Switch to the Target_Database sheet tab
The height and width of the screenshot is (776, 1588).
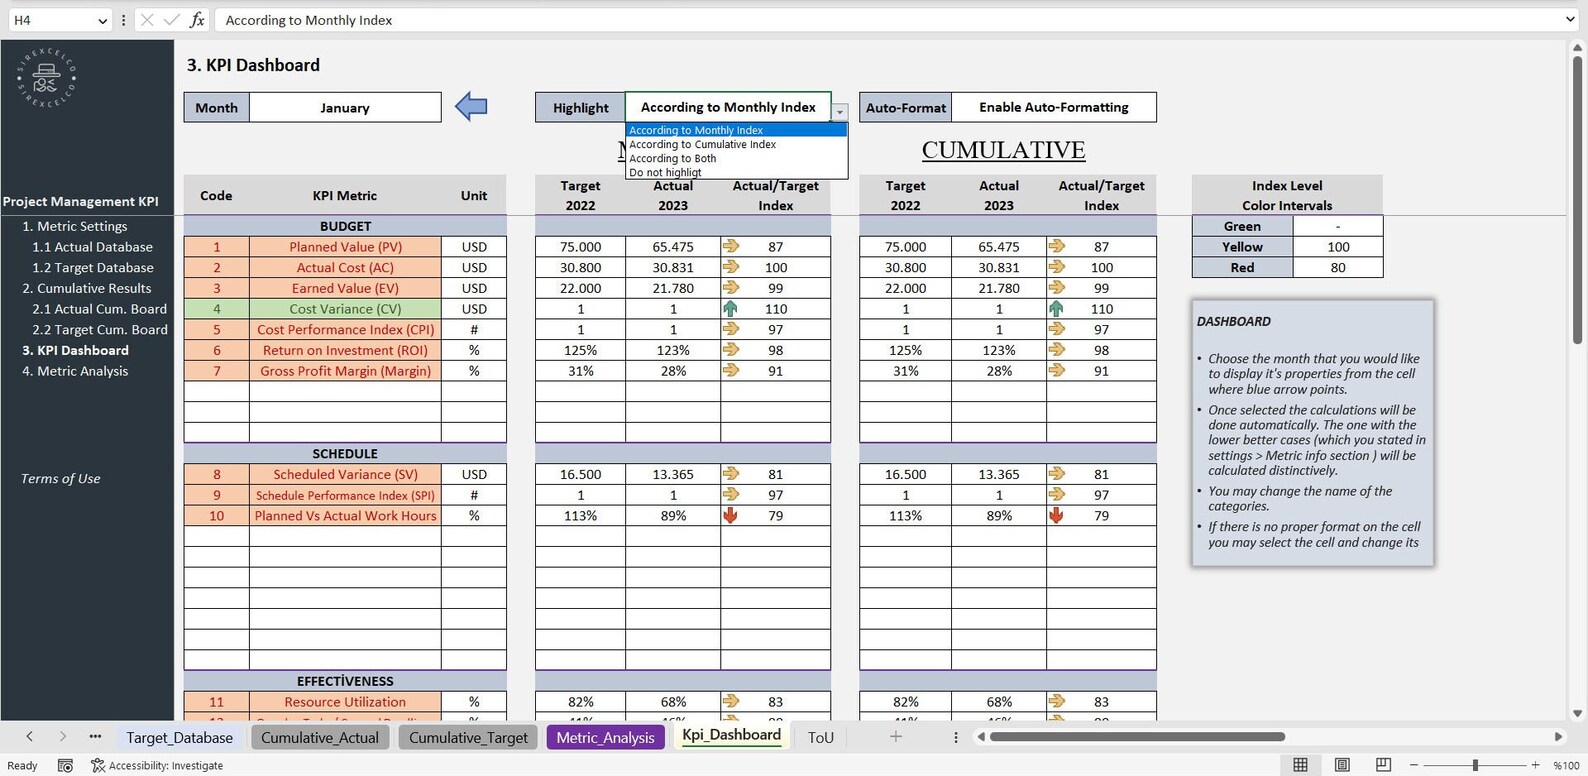tap(180, 737)
